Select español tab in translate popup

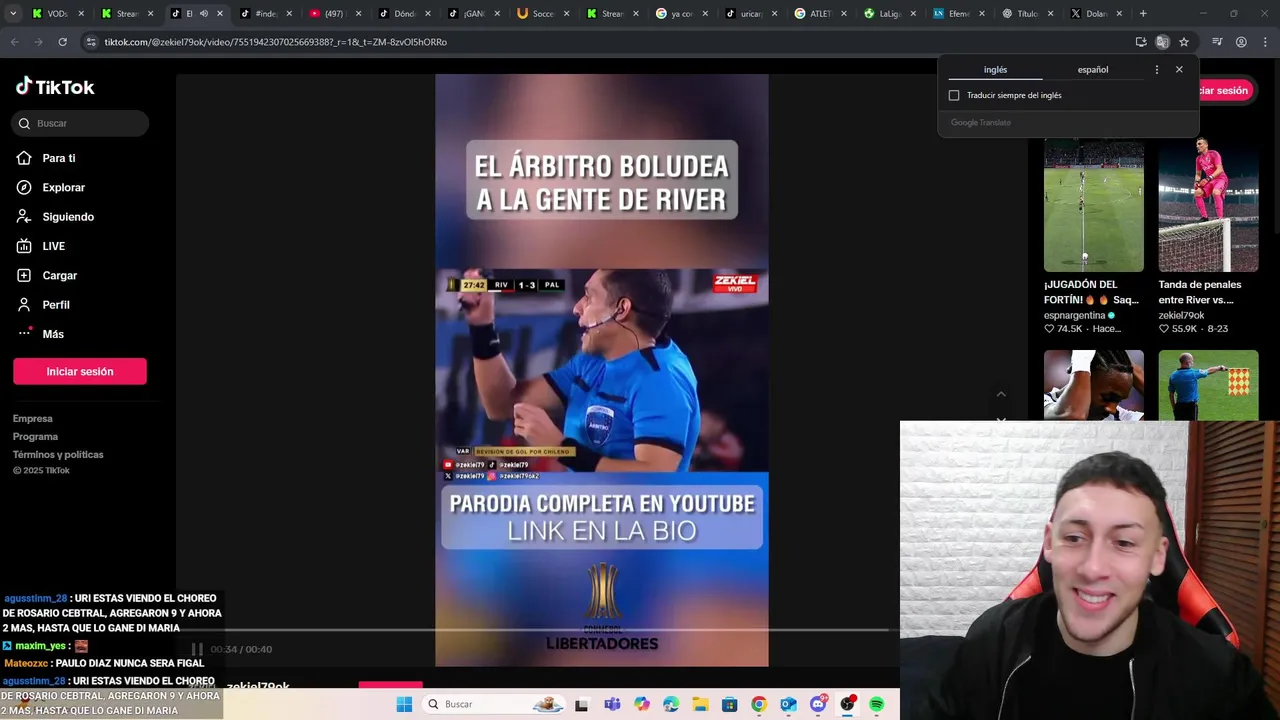(1093, 70)
